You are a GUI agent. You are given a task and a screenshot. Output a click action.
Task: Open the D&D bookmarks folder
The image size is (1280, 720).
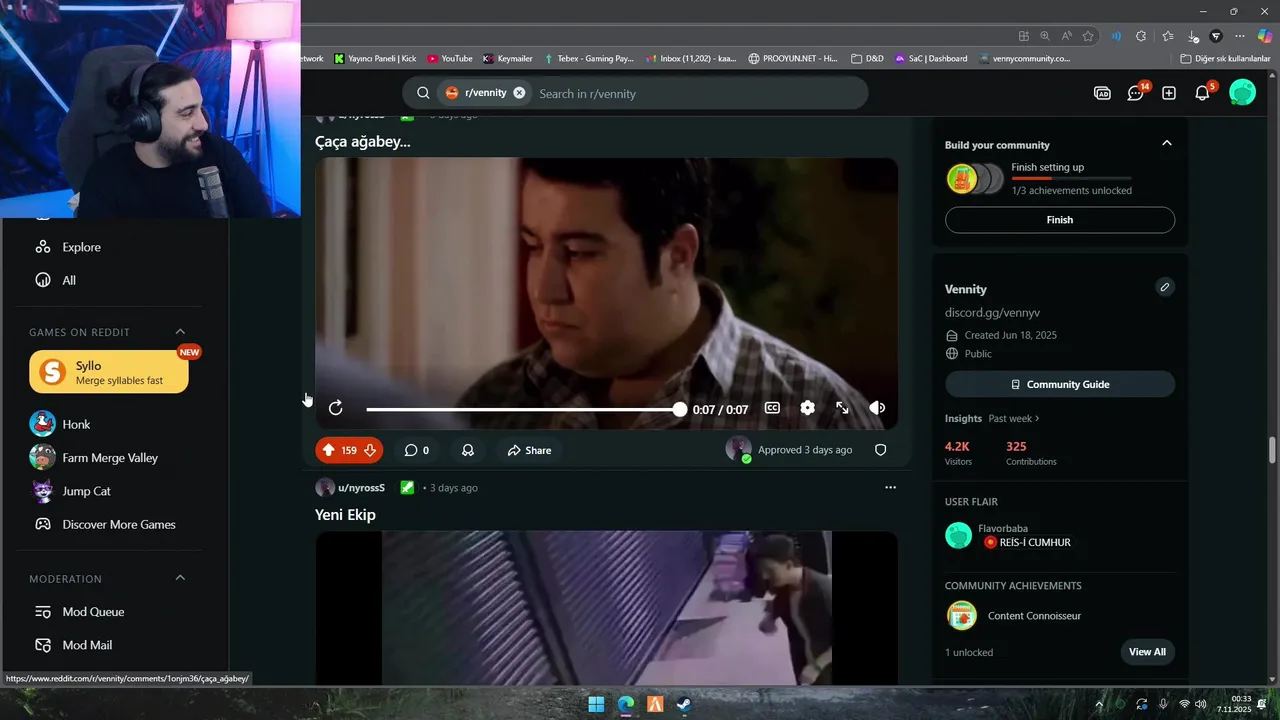(867, 59)
